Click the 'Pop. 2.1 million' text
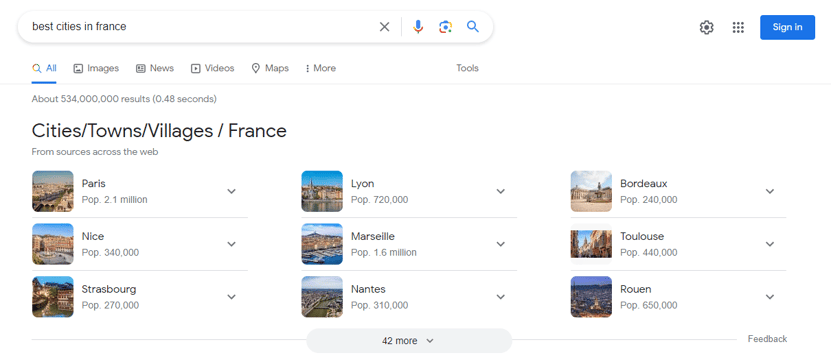831x364 pixels. coord(114,200)
